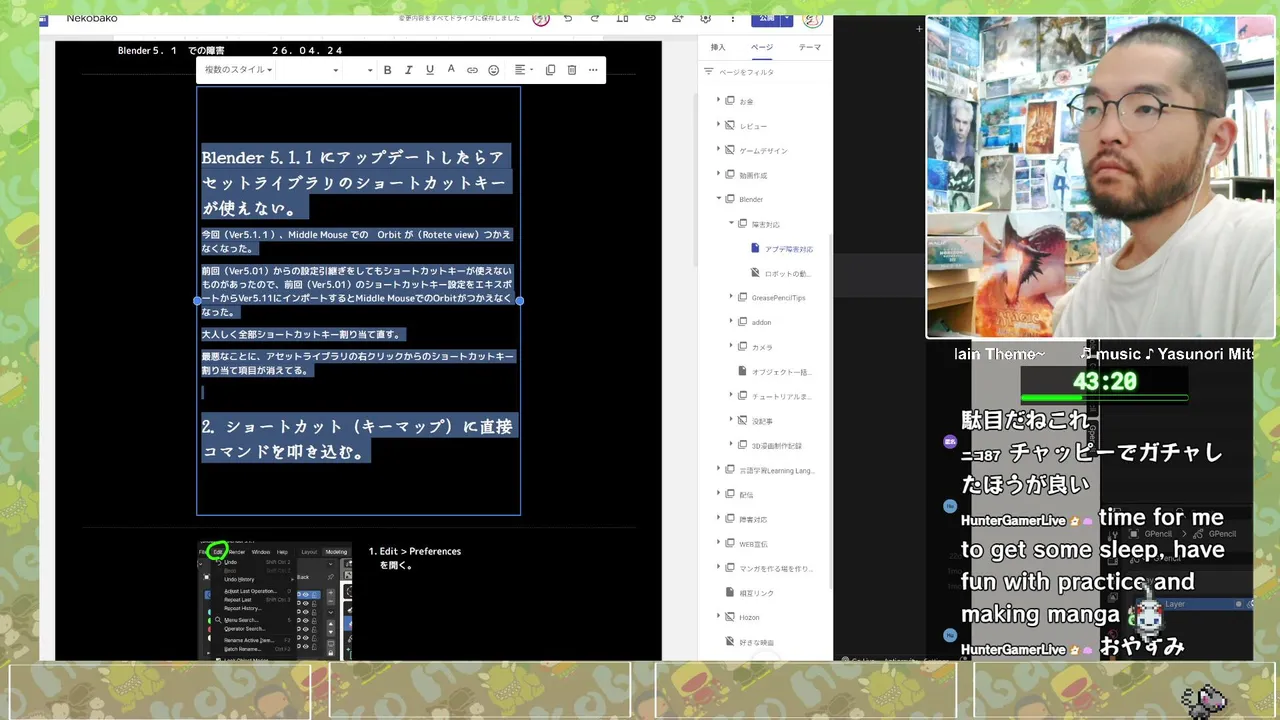Apply italic to selected text
1280x720 pixels.
point(409,70)
